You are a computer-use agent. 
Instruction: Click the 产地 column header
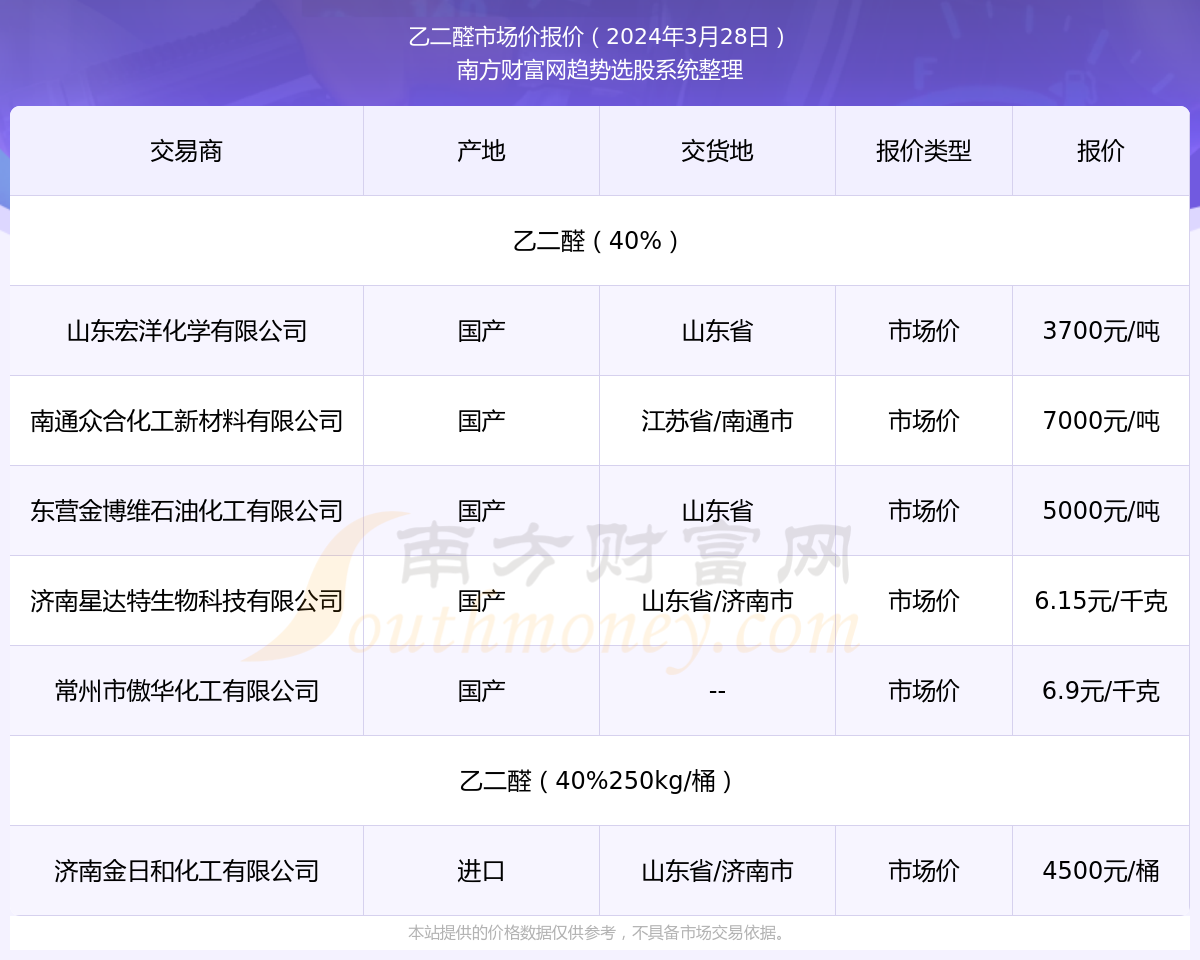pos(481,151)
